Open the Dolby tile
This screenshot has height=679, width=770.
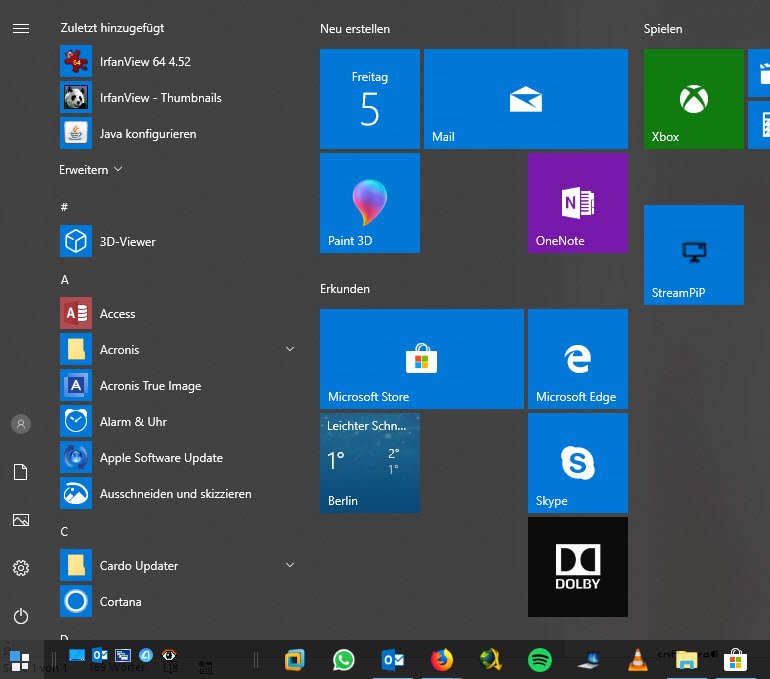pos(577,567)
